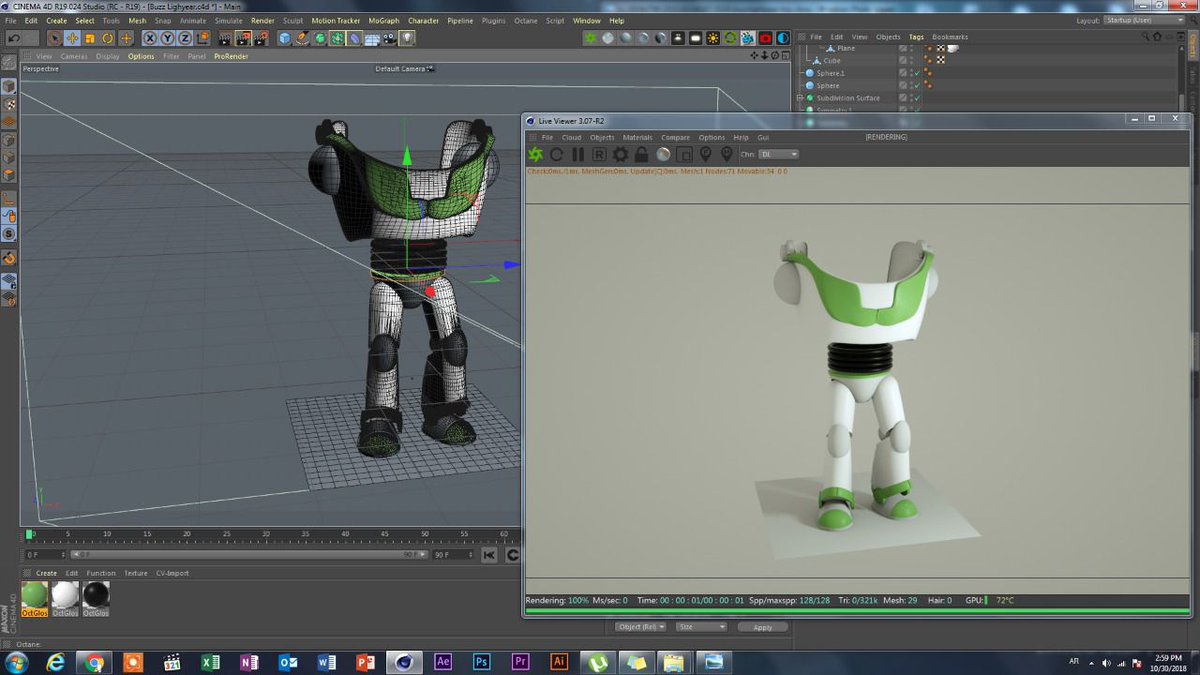
Task: Toggle the Sphere object's green enable checkmark
Action: (916, 86)
